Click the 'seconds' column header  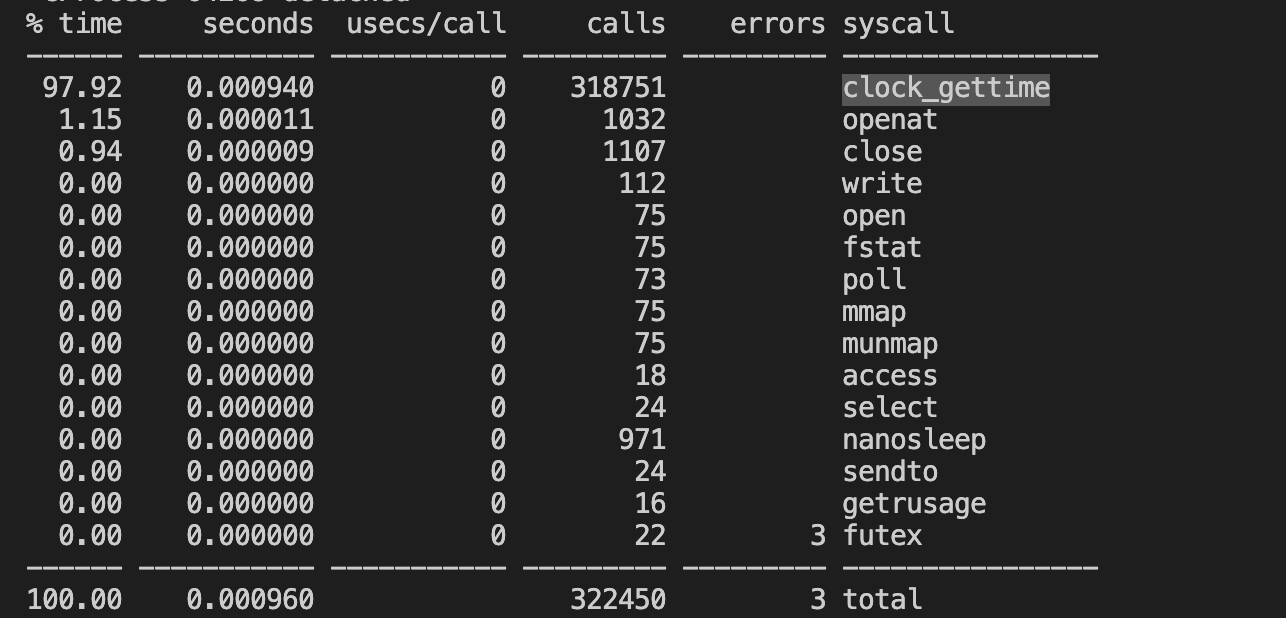[x=258, y=24]
